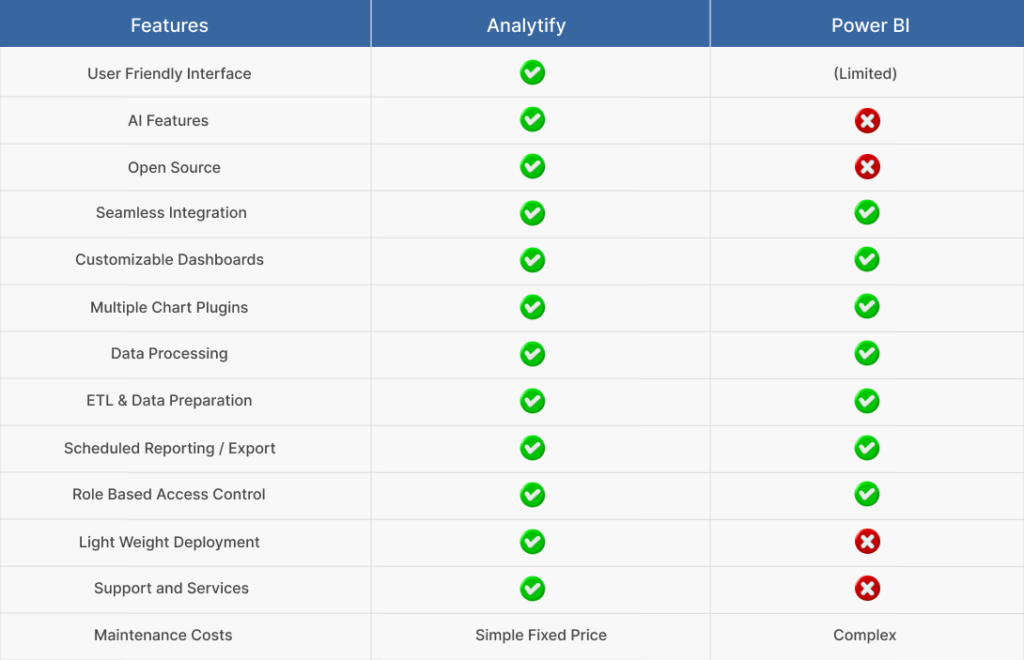Click Analytify's check for User Friendly Interface
1024x660 pixels.
point(532,72)
